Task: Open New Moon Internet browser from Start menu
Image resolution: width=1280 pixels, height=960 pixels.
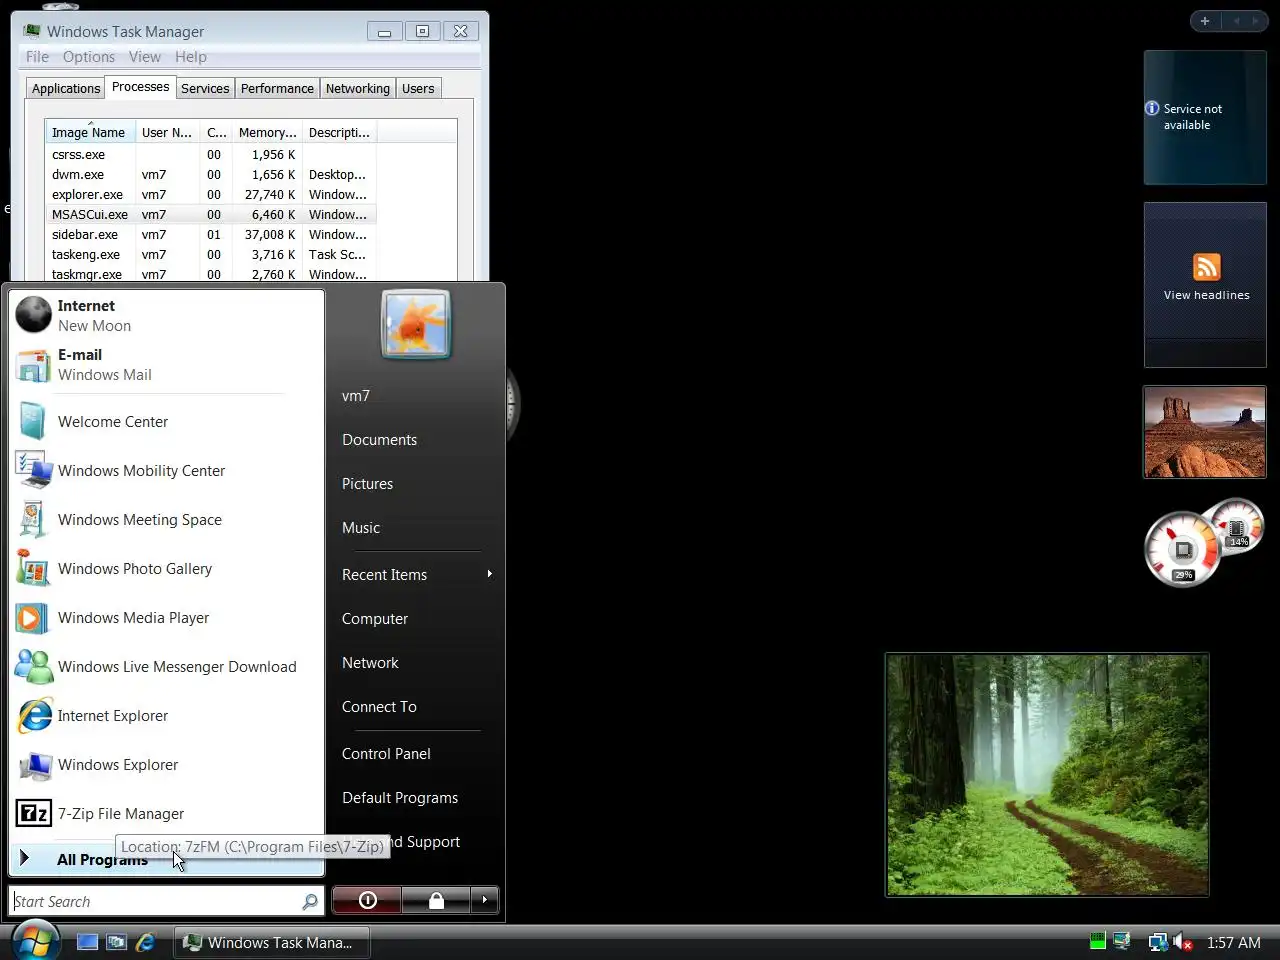Action: [167, 315]
